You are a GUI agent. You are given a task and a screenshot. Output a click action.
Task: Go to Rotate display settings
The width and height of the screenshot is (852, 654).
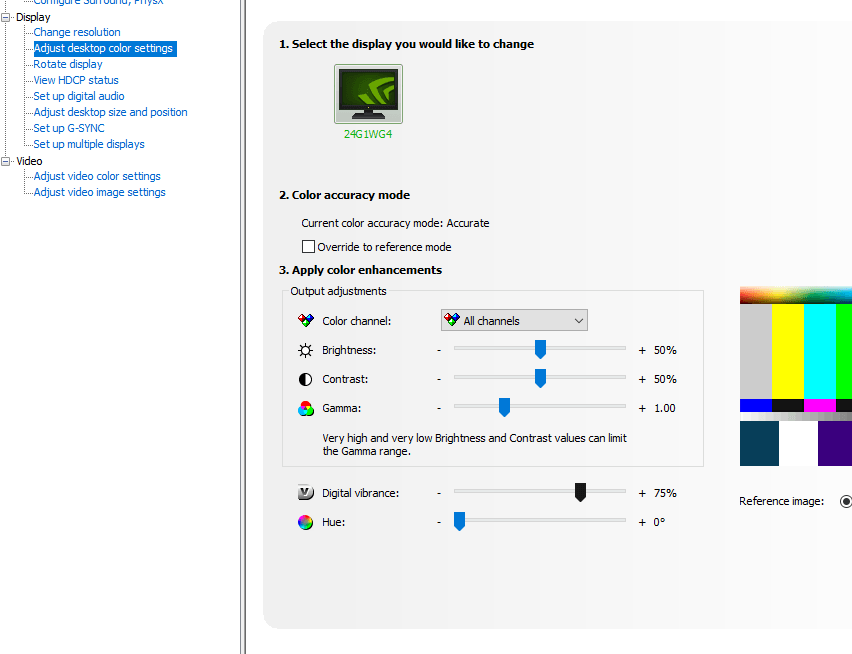68,64
